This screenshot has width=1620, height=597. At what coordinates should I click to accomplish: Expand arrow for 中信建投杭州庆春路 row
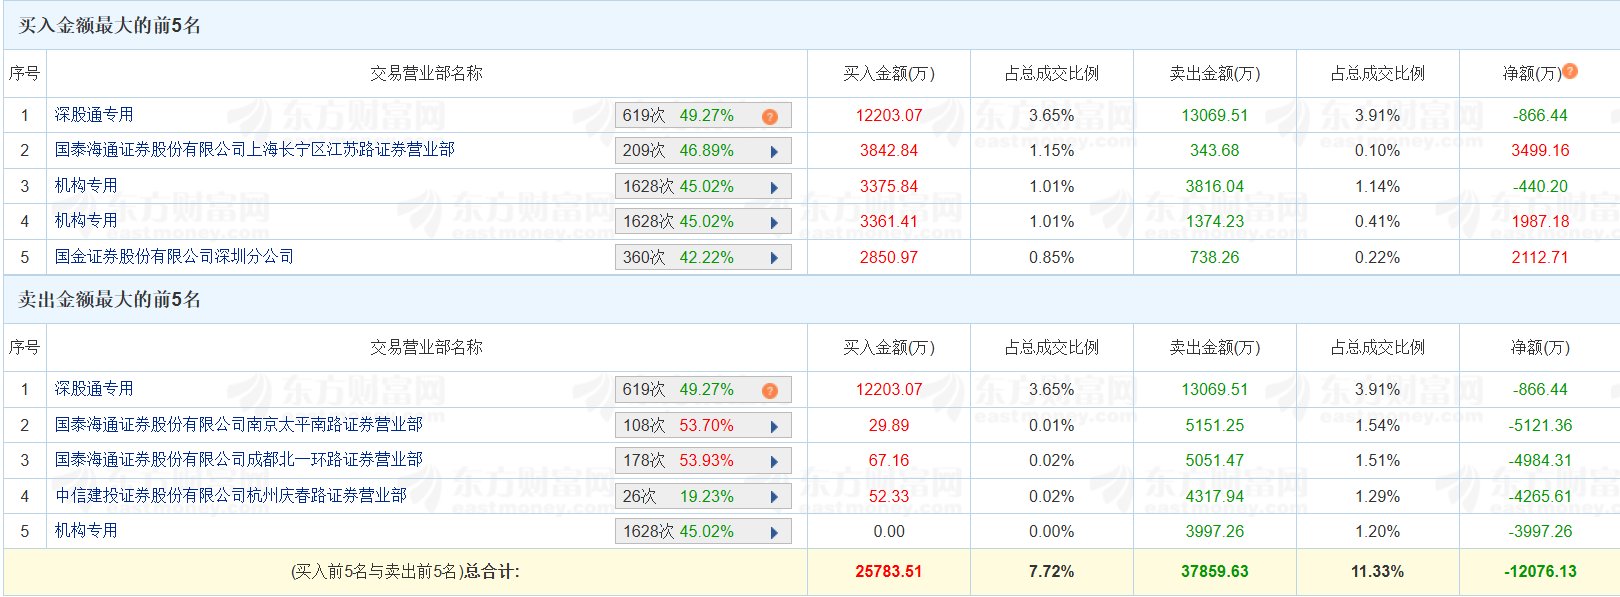click(774, 497)
